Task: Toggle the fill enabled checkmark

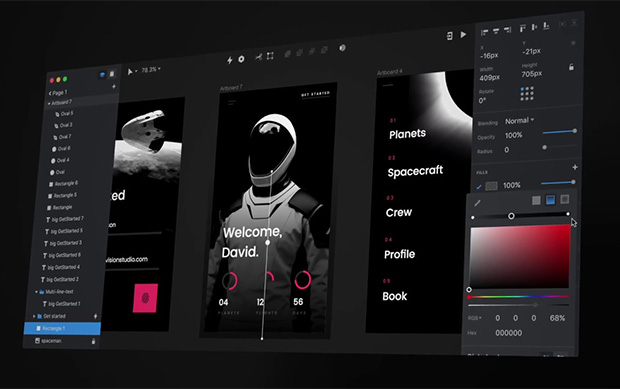Action: click(x=479, y=187)
